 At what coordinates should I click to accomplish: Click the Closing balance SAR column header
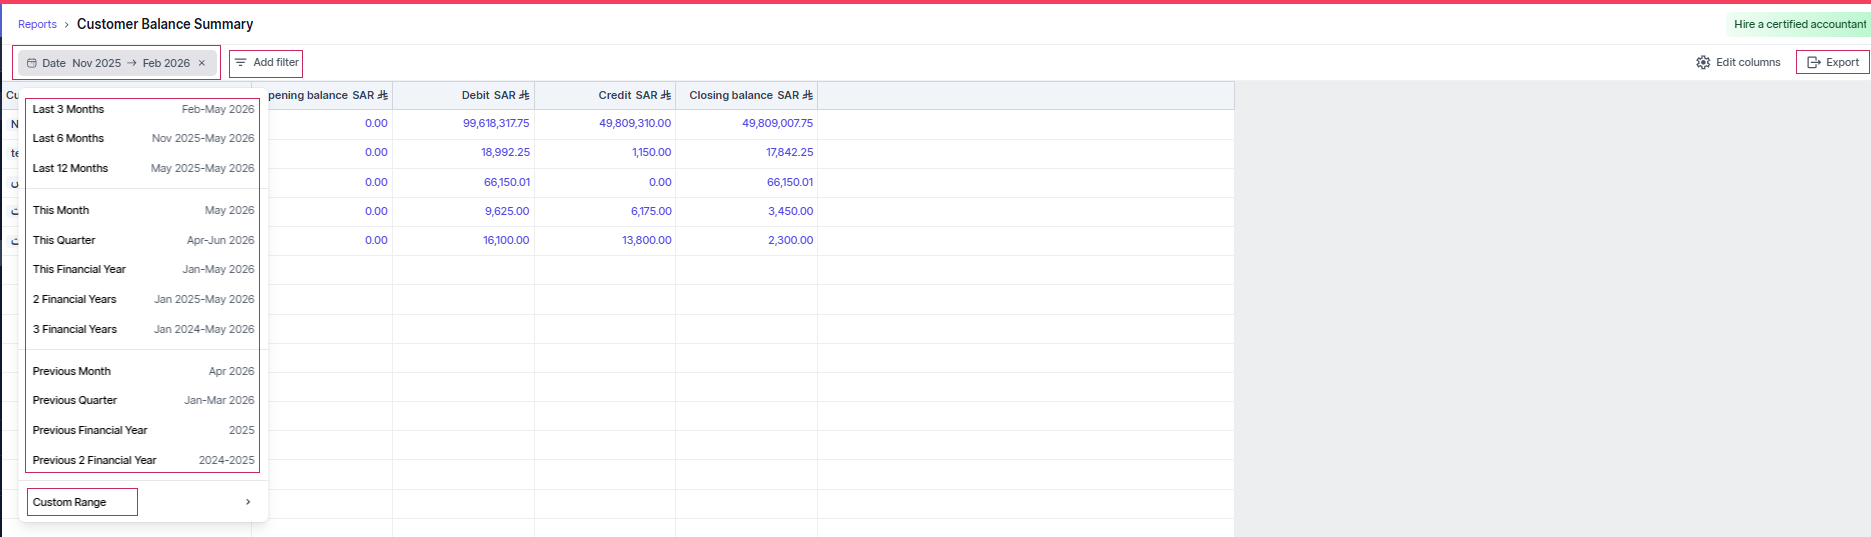746,95
